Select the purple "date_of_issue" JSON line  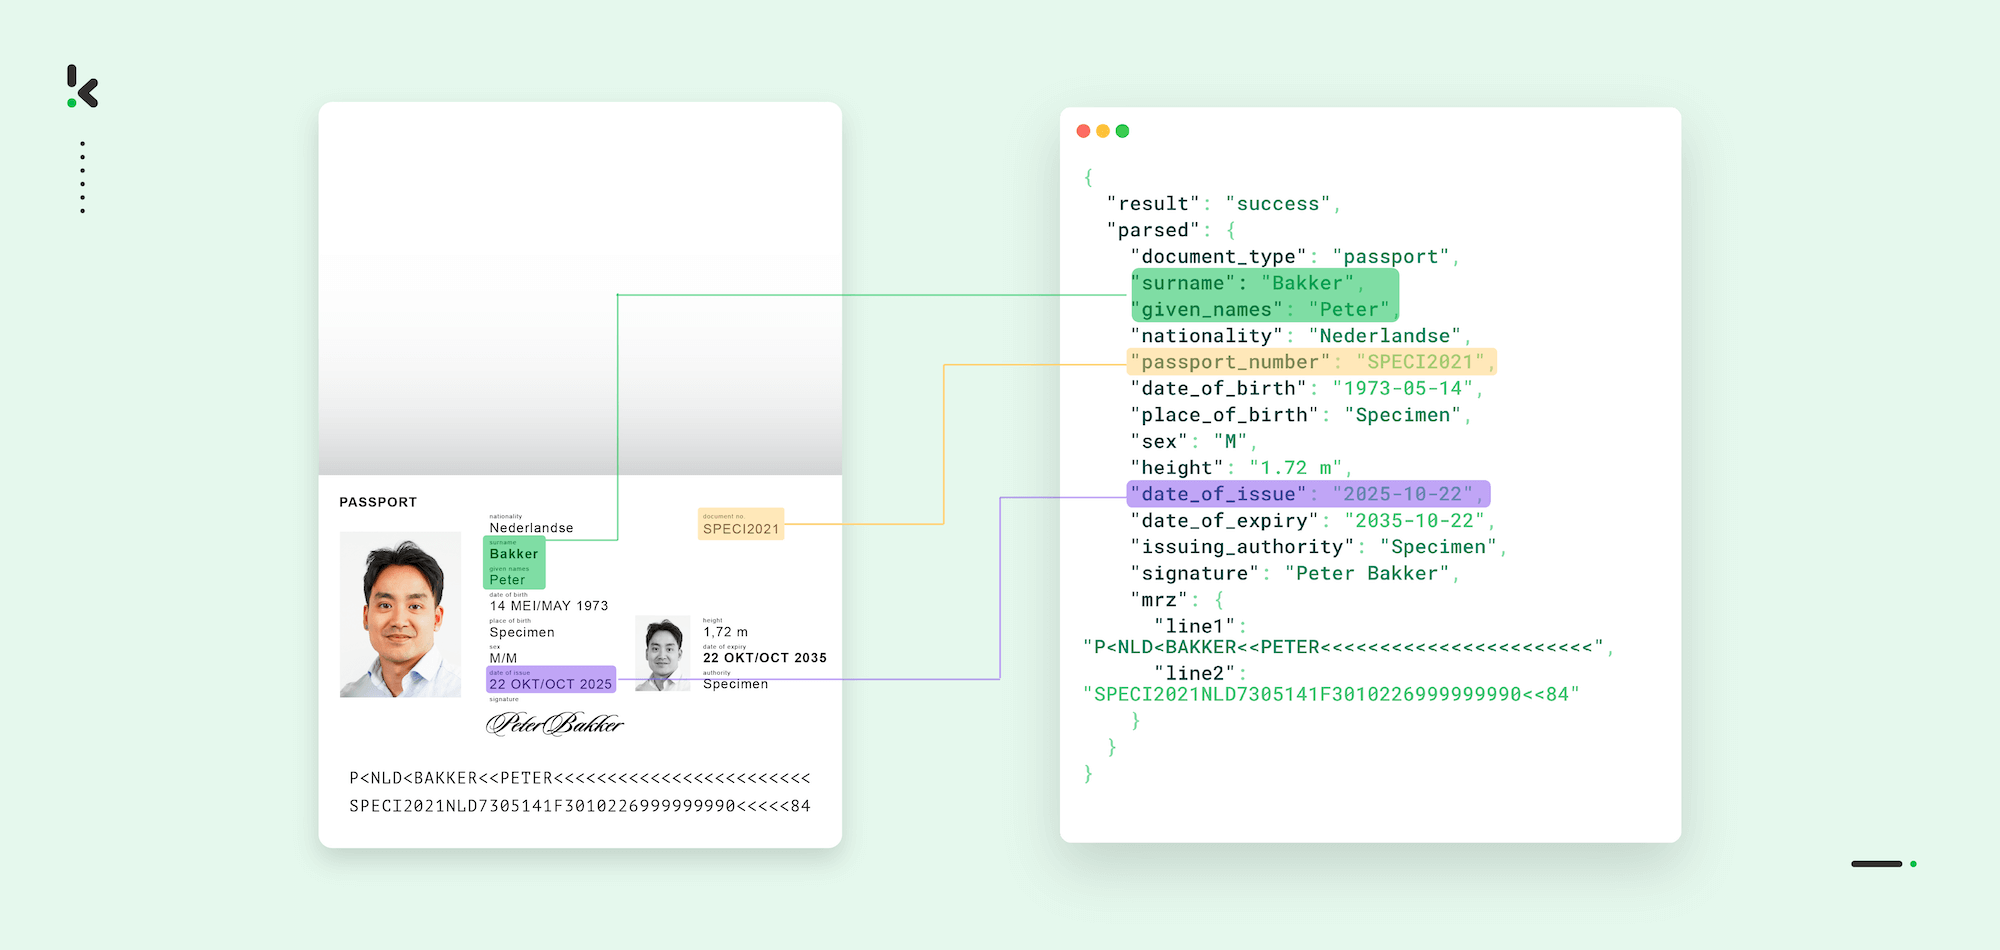(x=1307, y=494)
